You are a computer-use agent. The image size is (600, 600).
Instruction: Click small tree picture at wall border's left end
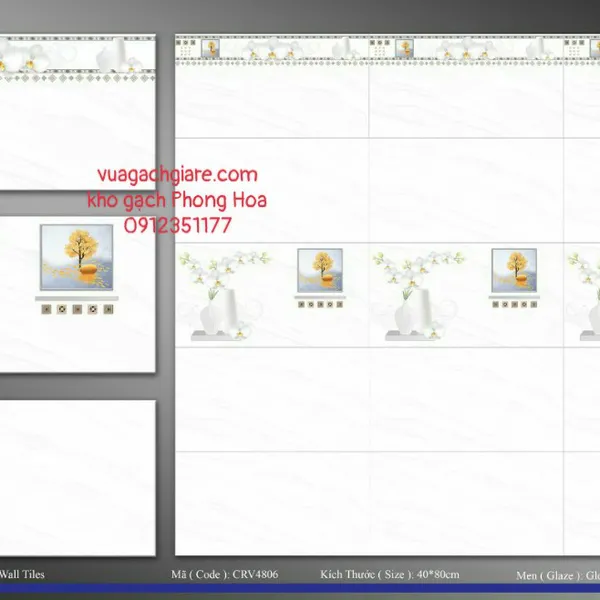pyautogui.click(x=210, y=48)
